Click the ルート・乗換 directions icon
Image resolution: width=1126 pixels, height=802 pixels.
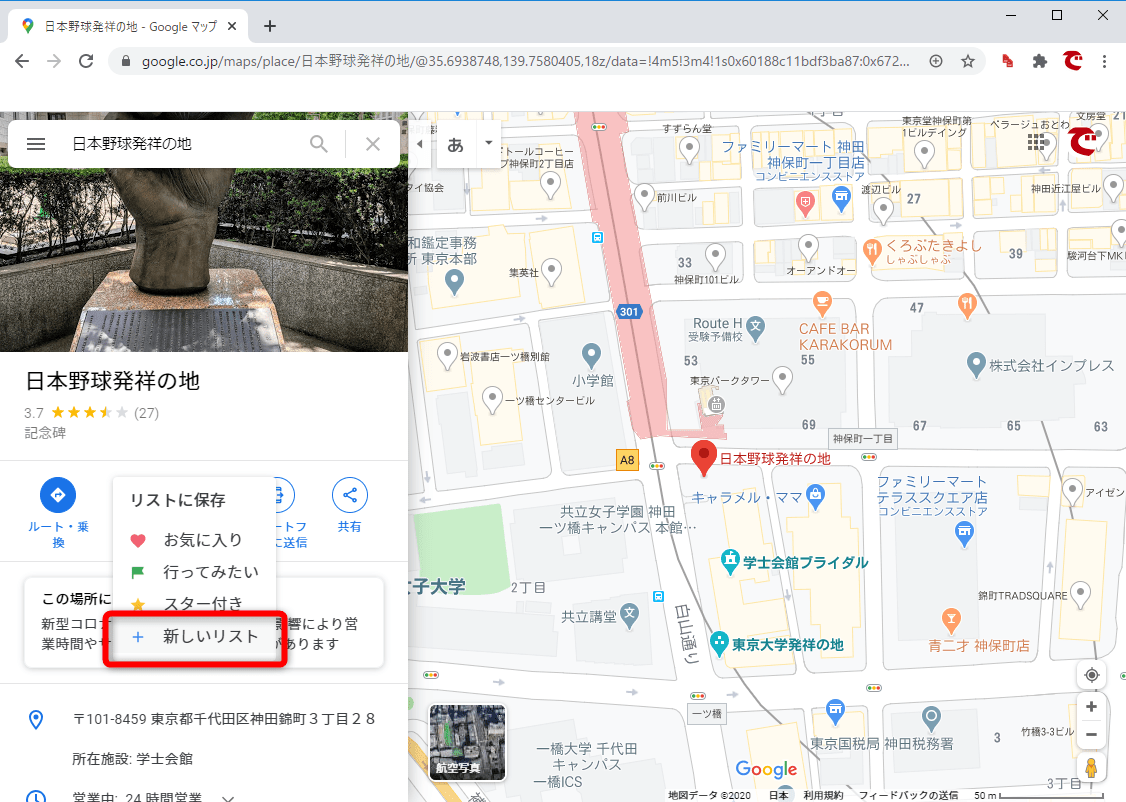pos(57,495)
